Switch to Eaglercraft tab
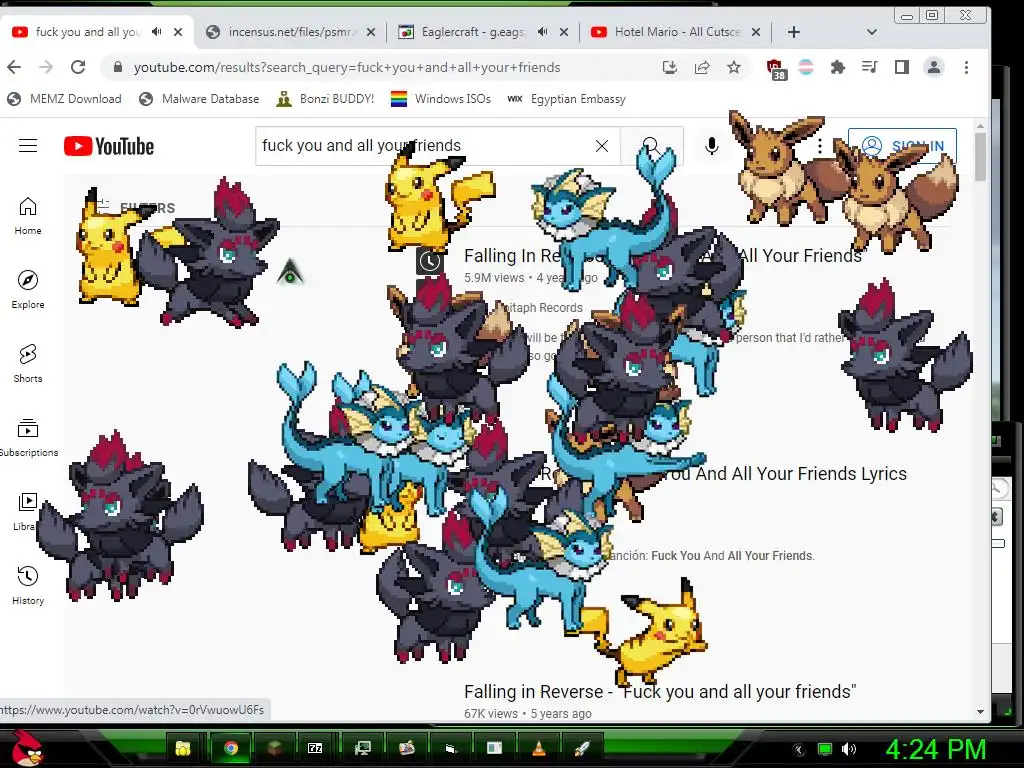The width and height of the screenshot is (1024, 768). tap(483, 32)
